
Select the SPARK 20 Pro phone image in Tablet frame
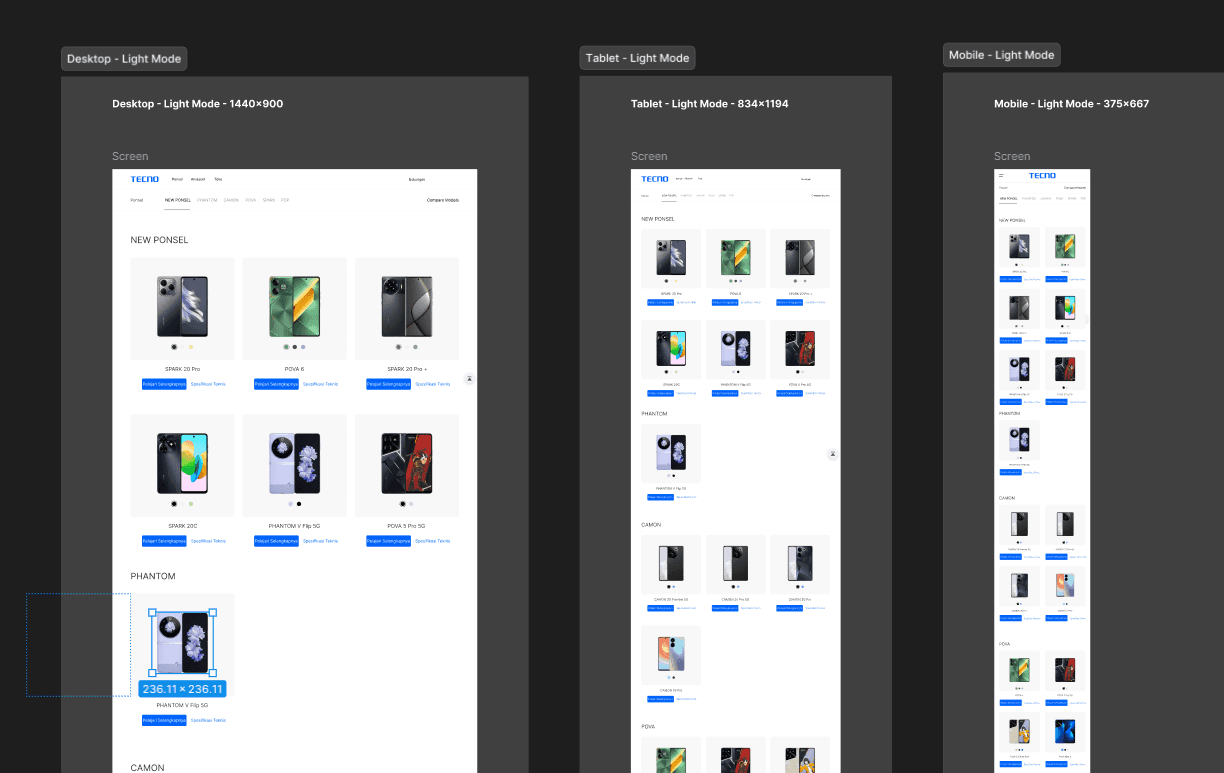tap(671, 258)
